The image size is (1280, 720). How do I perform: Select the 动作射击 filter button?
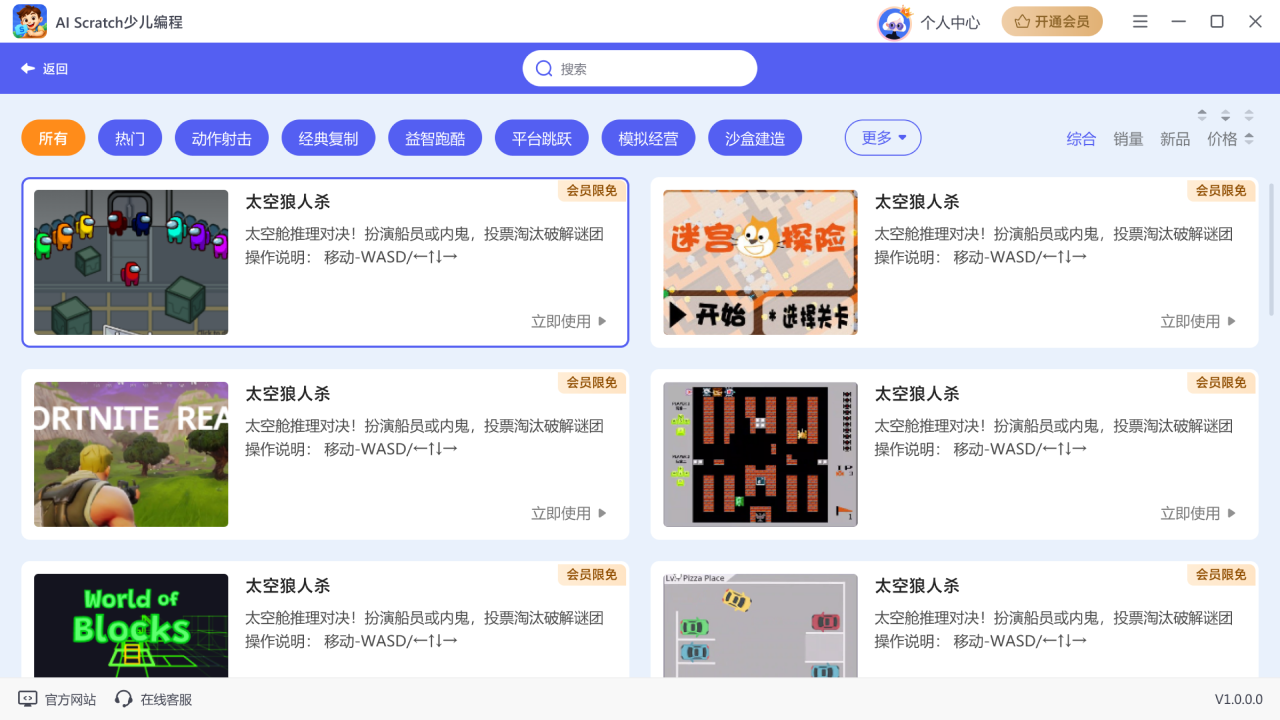[x=221, y=137]
